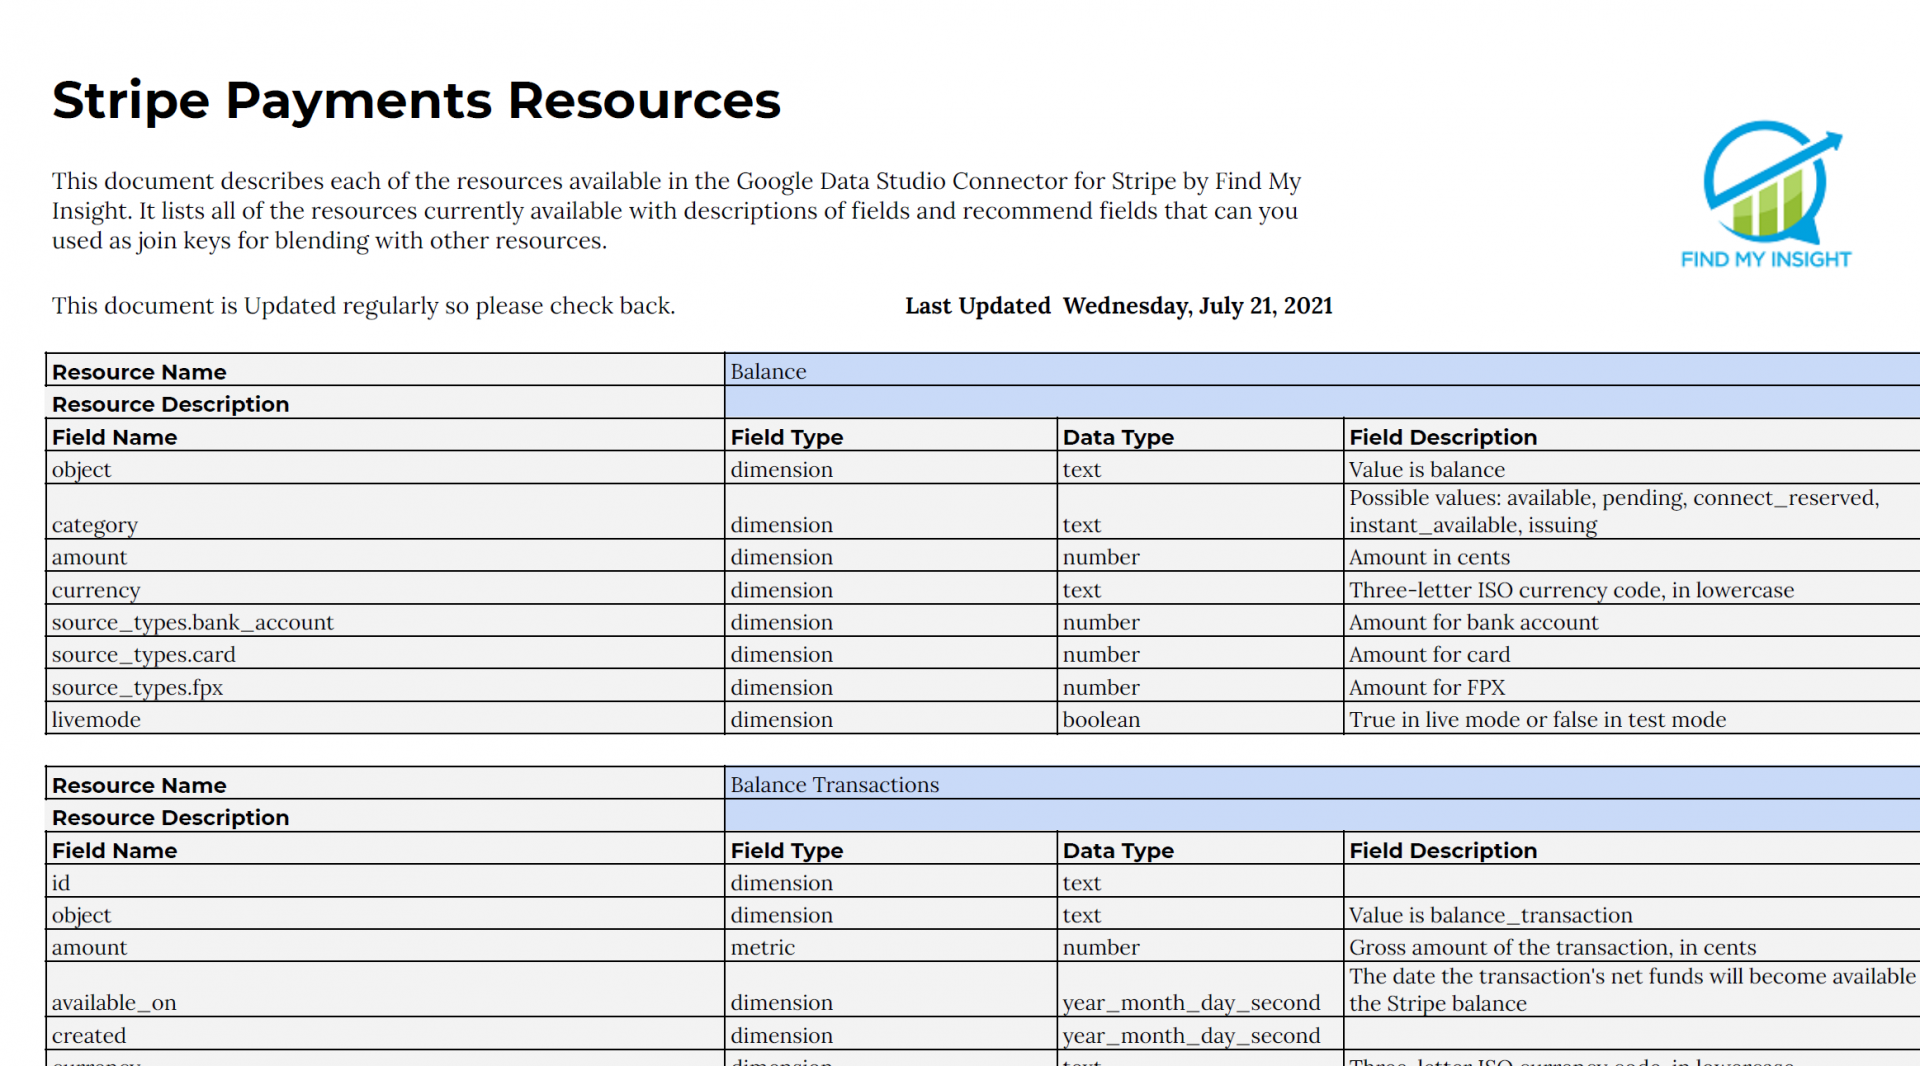Viewport: 1920px width, 1066px height.
Task: Click the Resource Description label cell
Action: (170, 404)
